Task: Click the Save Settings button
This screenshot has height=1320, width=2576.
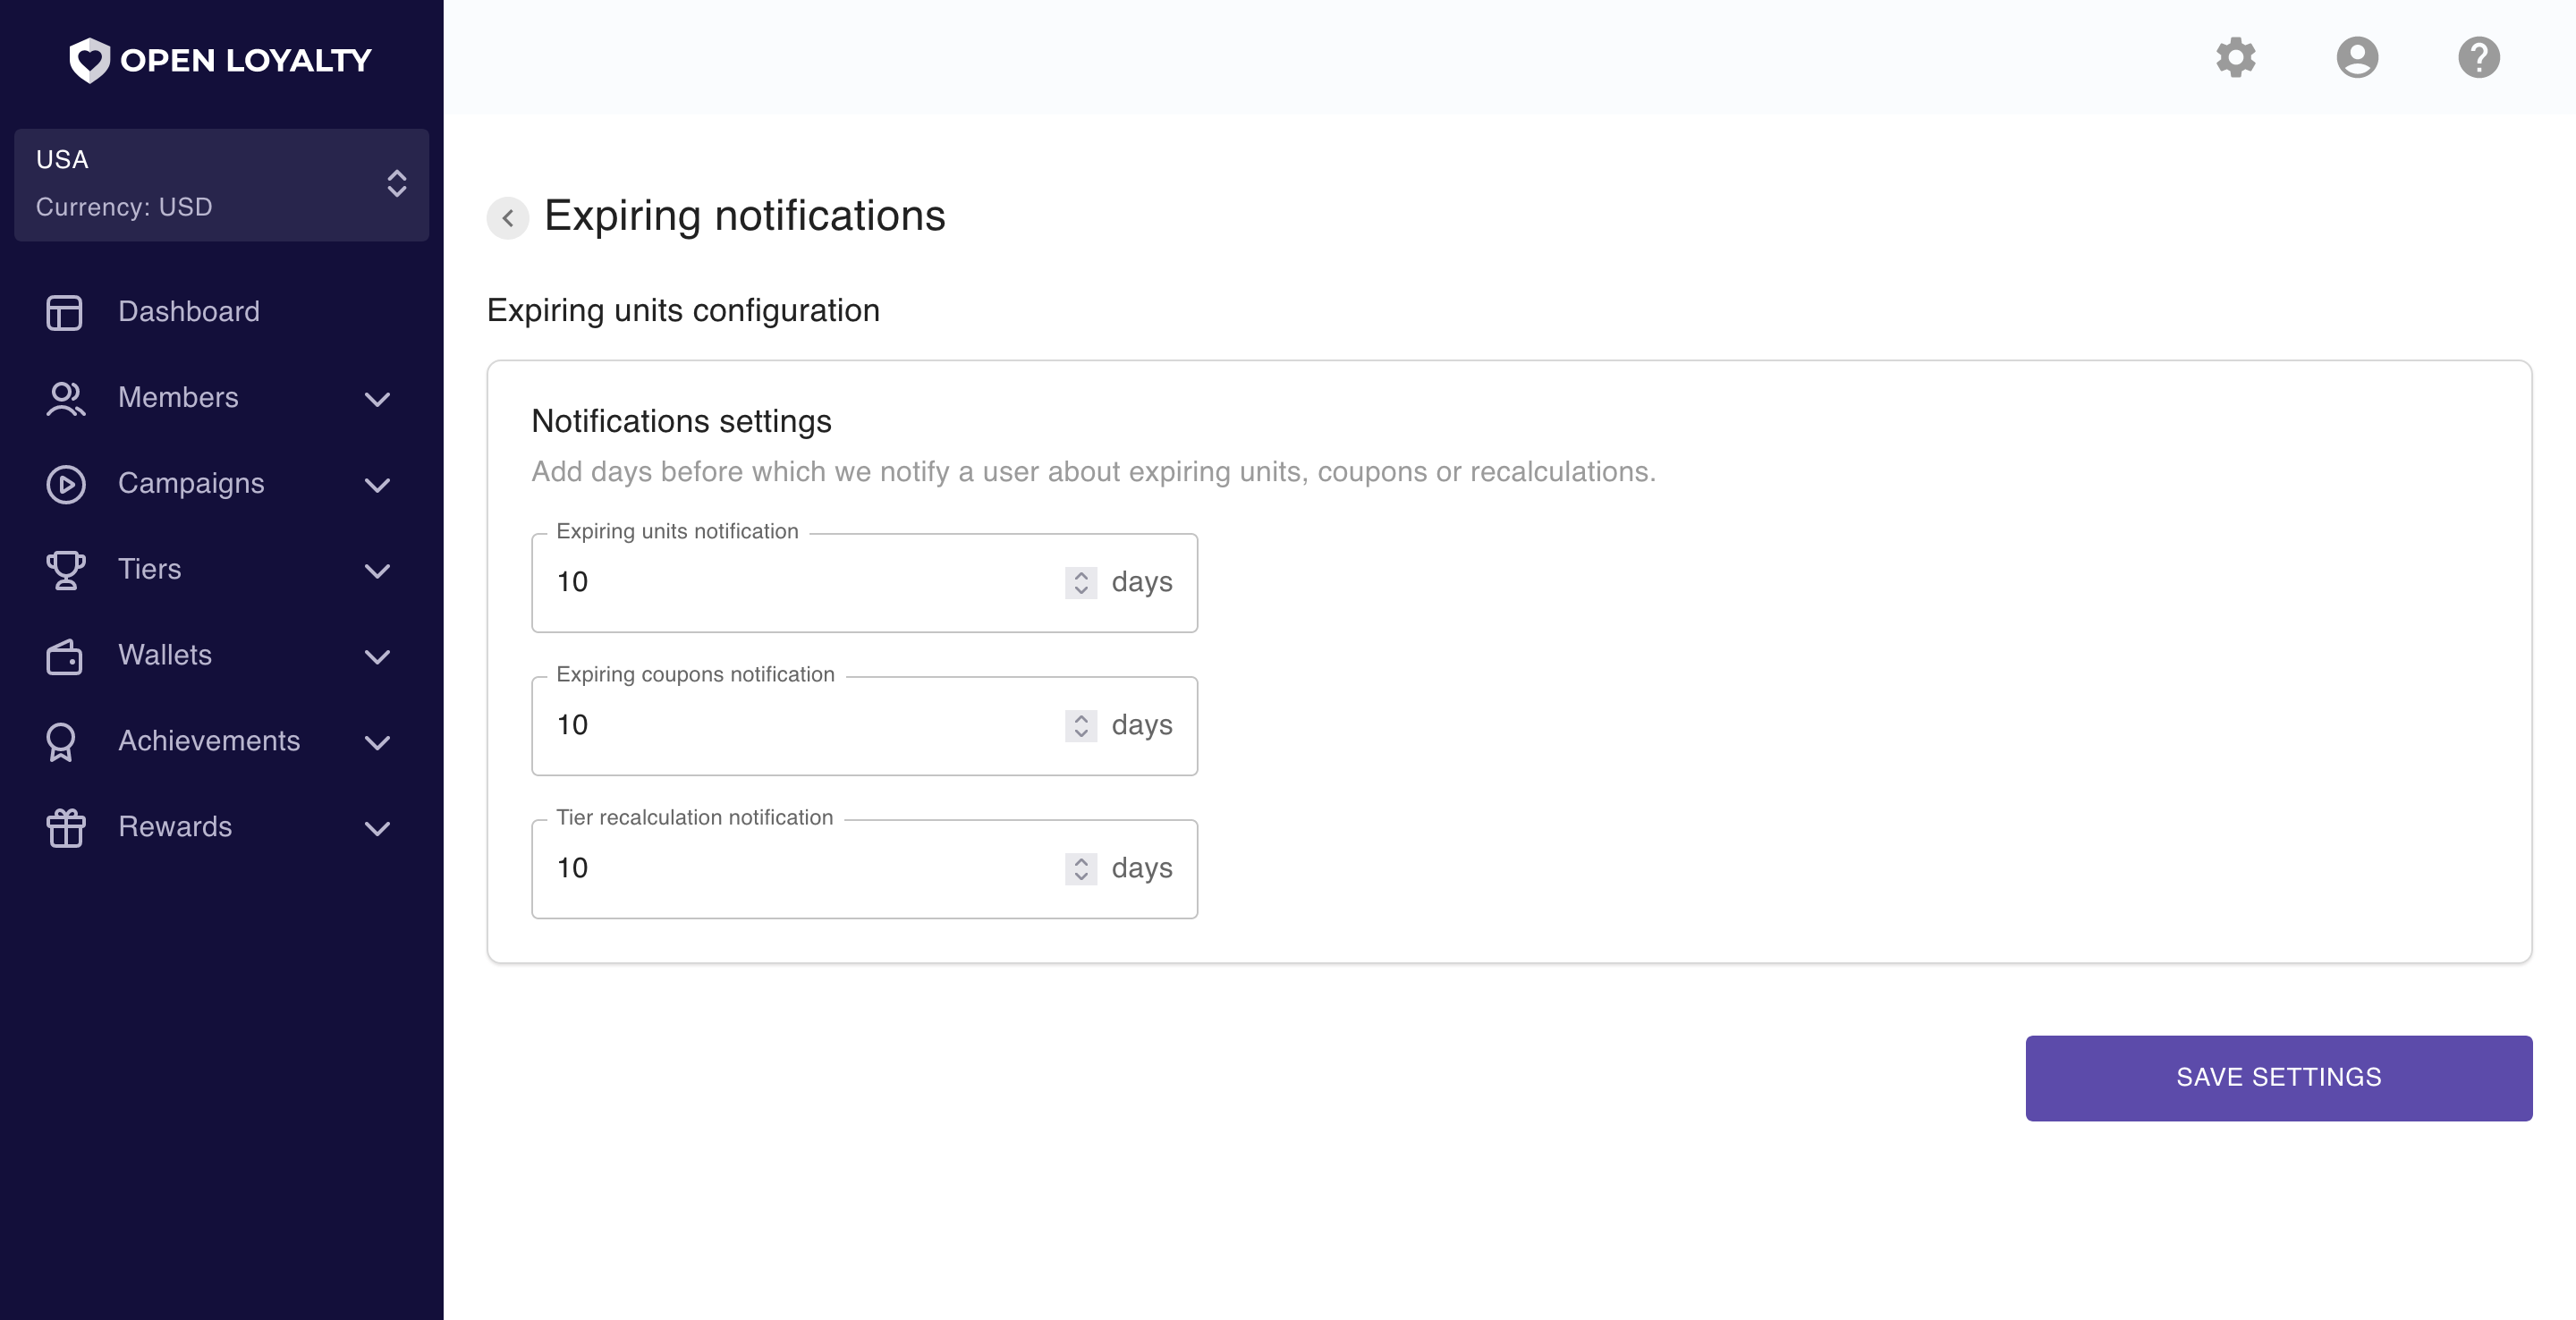Action: (x=2278, y=1077)
